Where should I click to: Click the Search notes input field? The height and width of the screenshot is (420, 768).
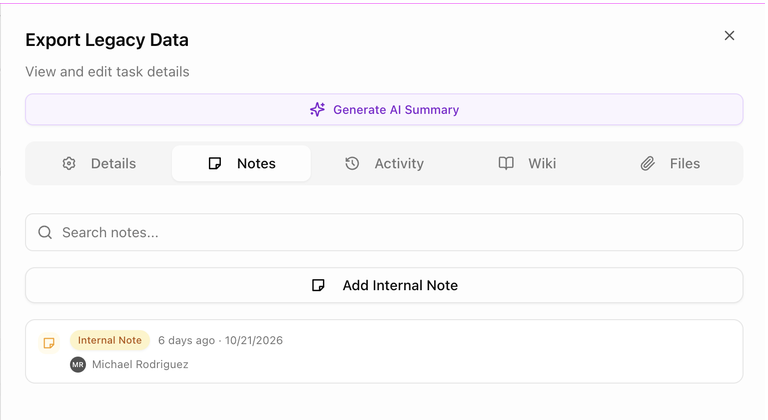[384, 232]
